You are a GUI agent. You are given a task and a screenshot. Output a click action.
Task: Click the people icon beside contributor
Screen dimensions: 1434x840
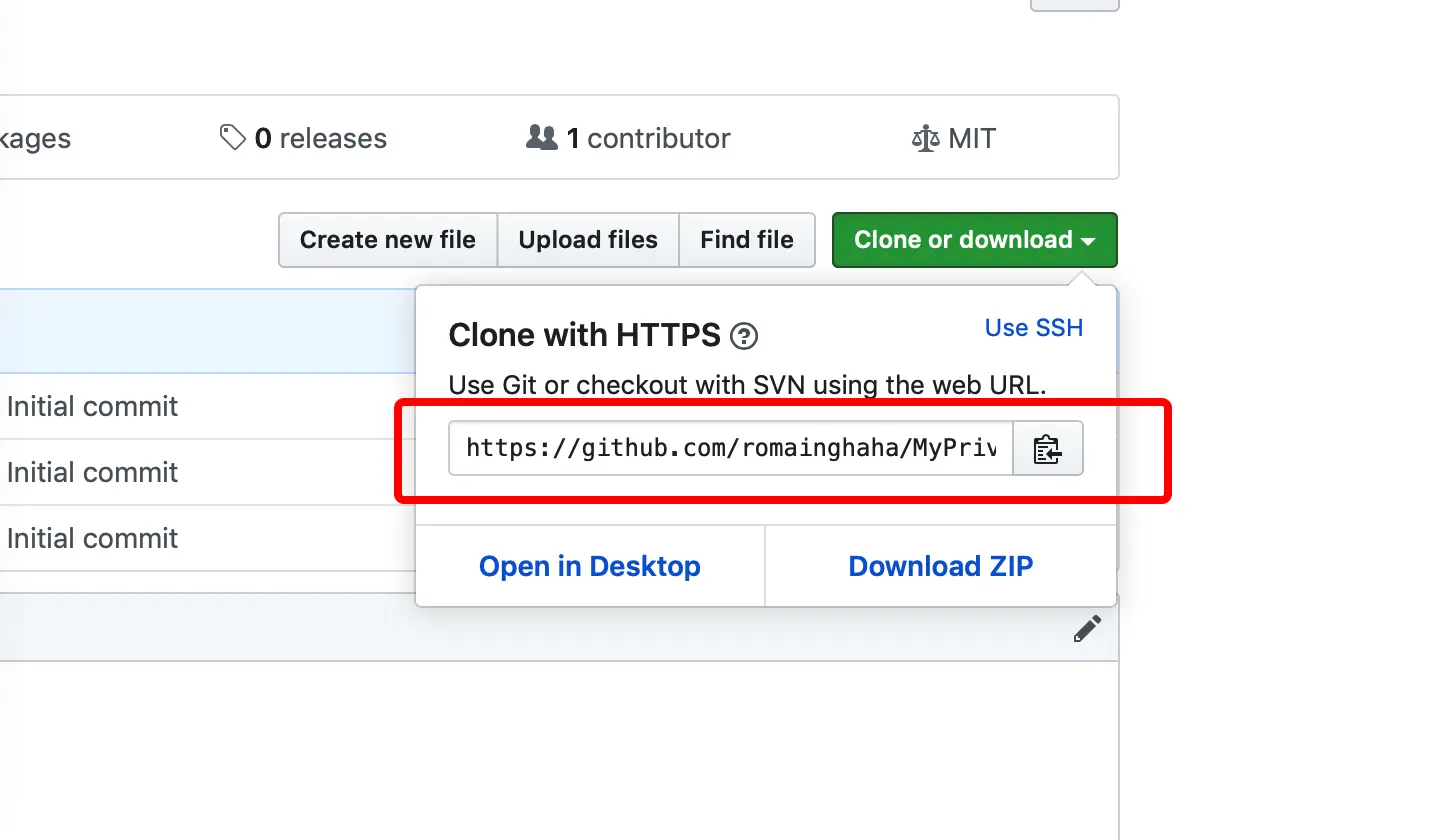541,138
